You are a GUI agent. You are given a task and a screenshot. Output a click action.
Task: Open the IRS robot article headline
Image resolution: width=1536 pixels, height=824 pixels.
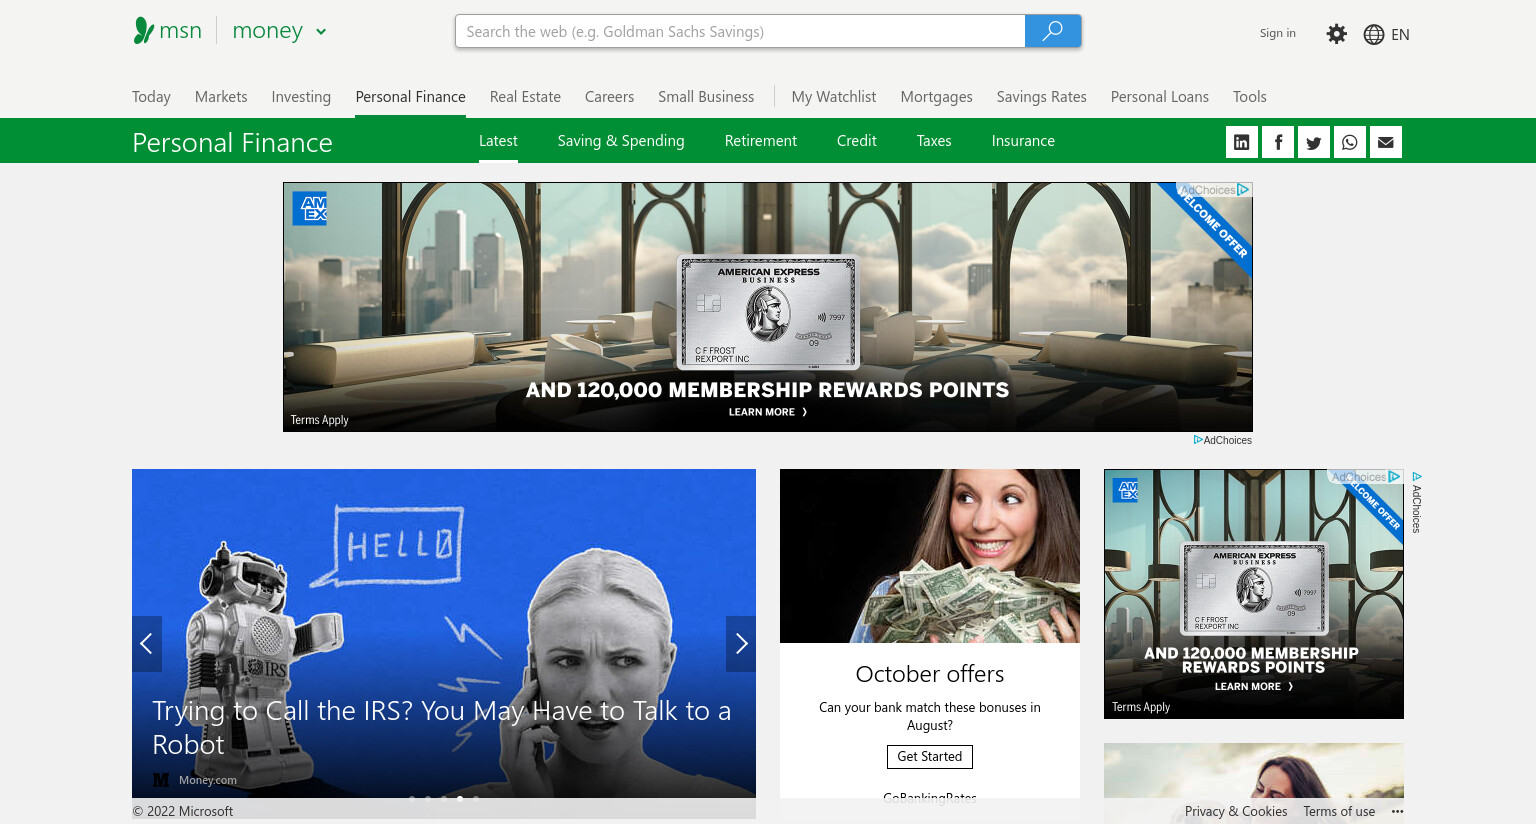pos(442,727)
